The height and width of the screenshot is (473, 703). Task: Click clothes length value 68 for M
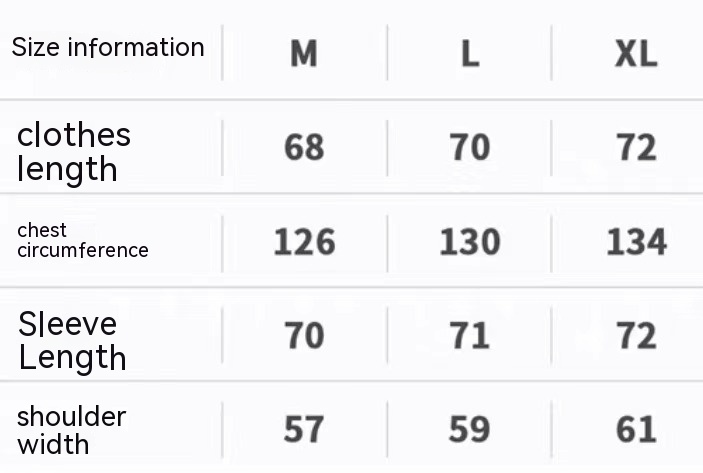(x=304, y=148)
